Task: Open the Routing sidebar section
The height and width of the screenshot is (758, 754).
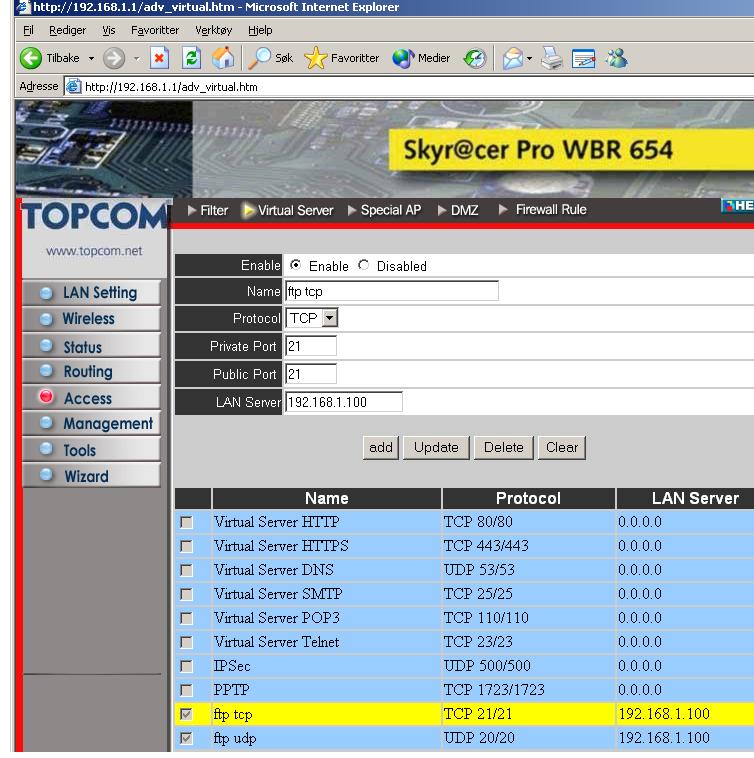Action: [91, 371]
